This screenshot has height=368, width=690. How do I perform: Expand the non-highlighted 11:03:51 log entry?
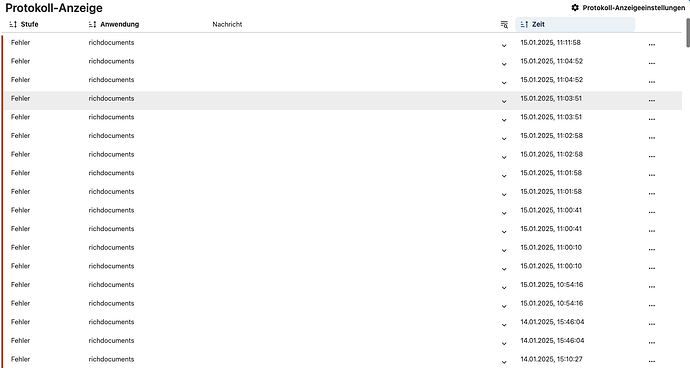click(504, 120)
